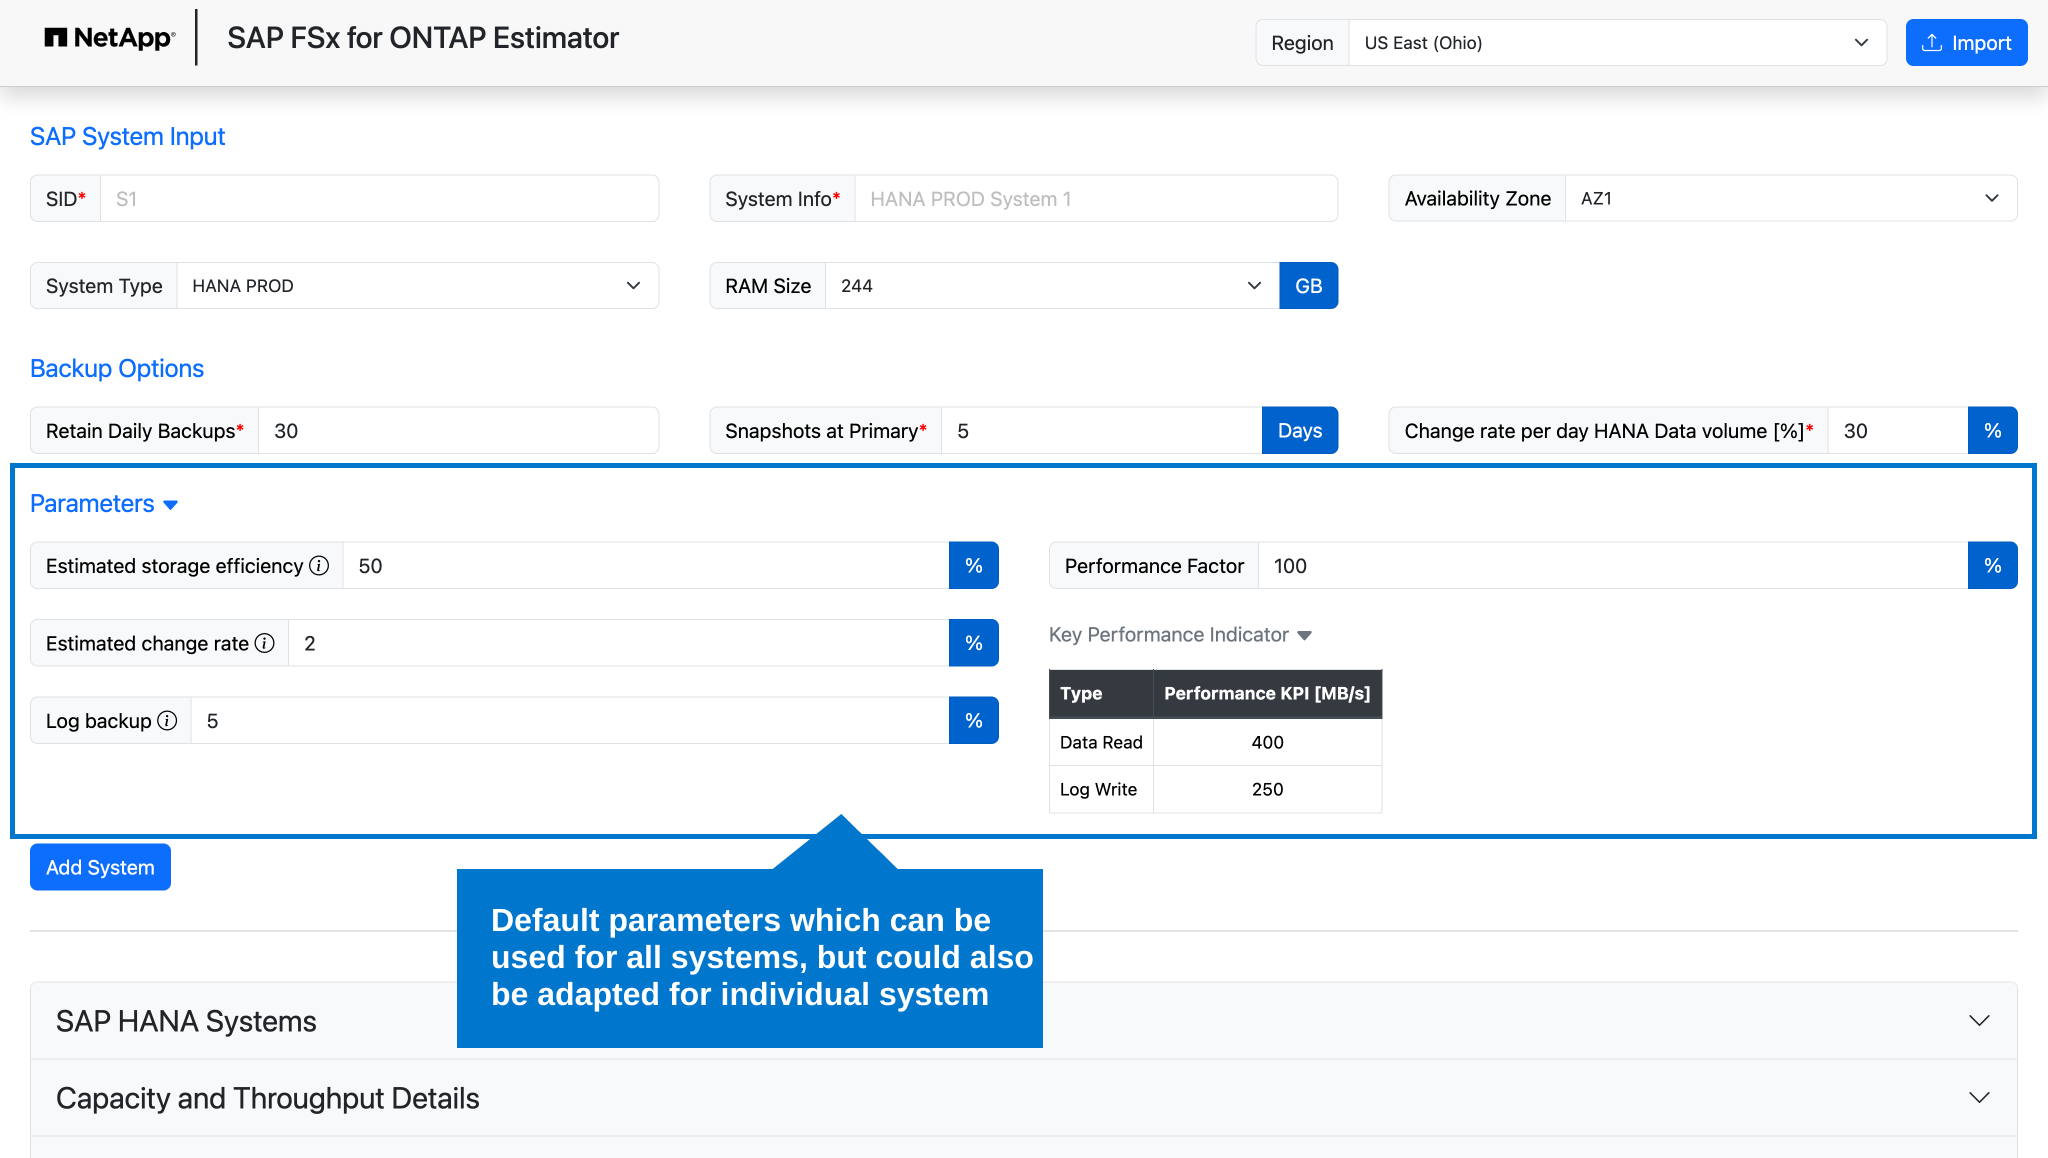Open the Region dropdown
2048x1158 pixels.
(1617, 43)
